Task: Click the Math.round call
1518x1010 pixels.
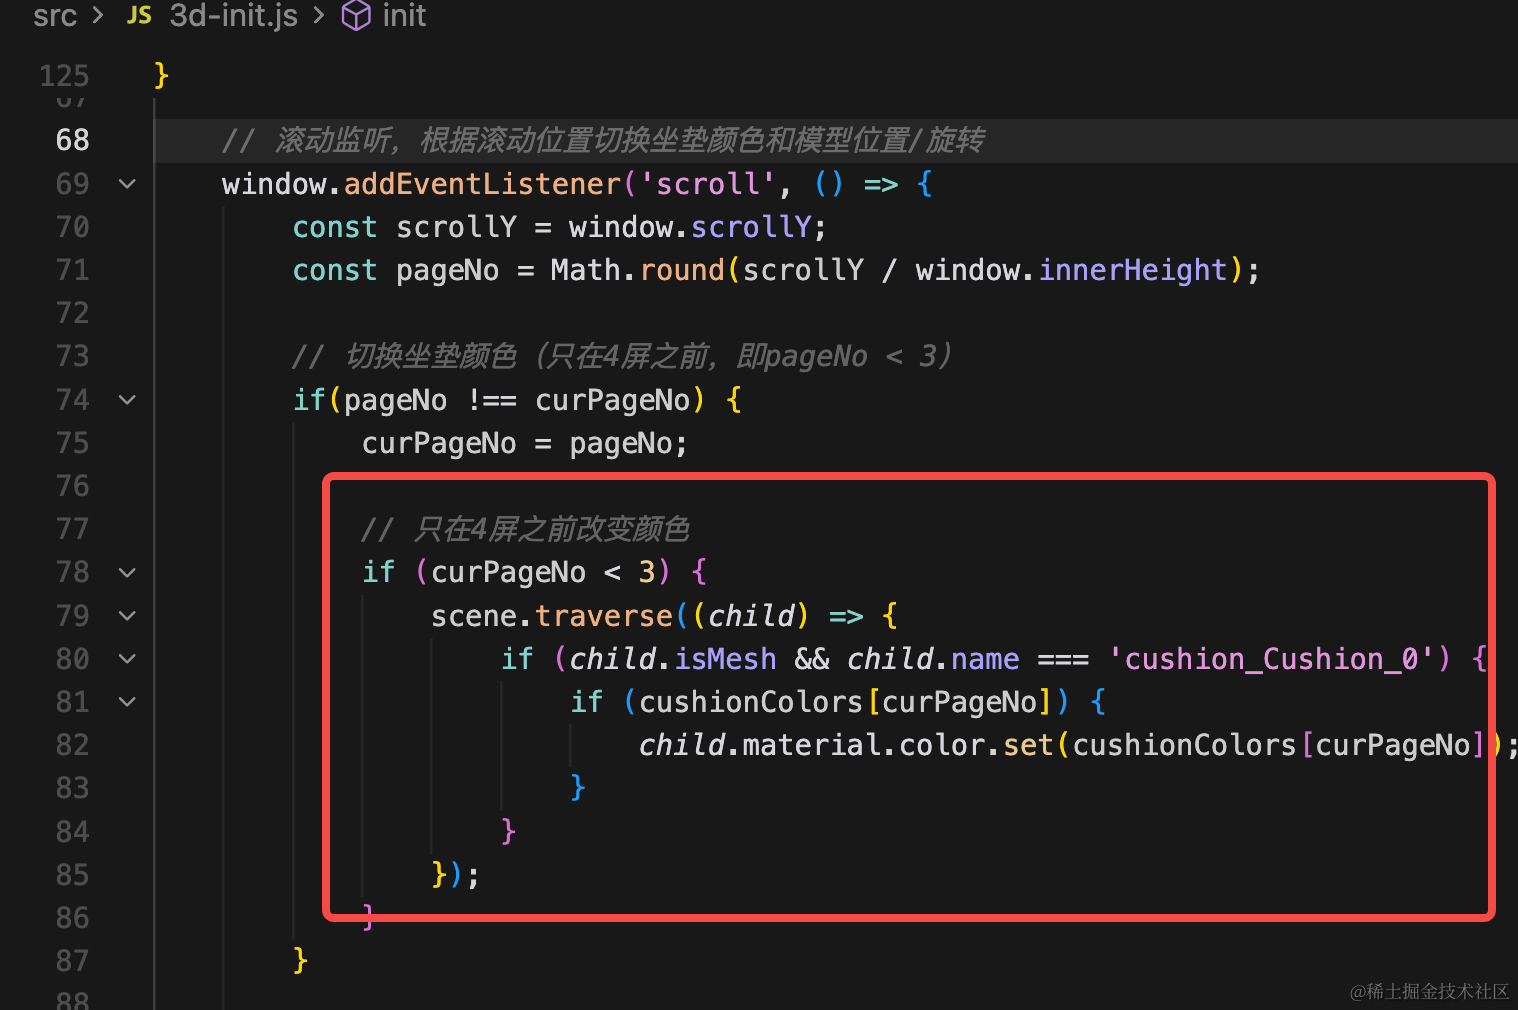Action: point(637,270)
